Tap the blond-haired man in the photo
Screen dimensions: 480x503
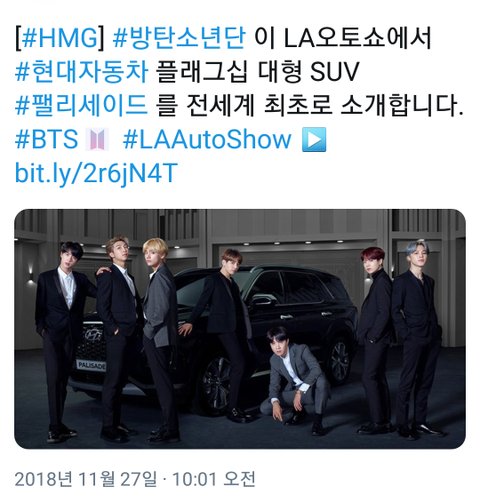point(160,337)
